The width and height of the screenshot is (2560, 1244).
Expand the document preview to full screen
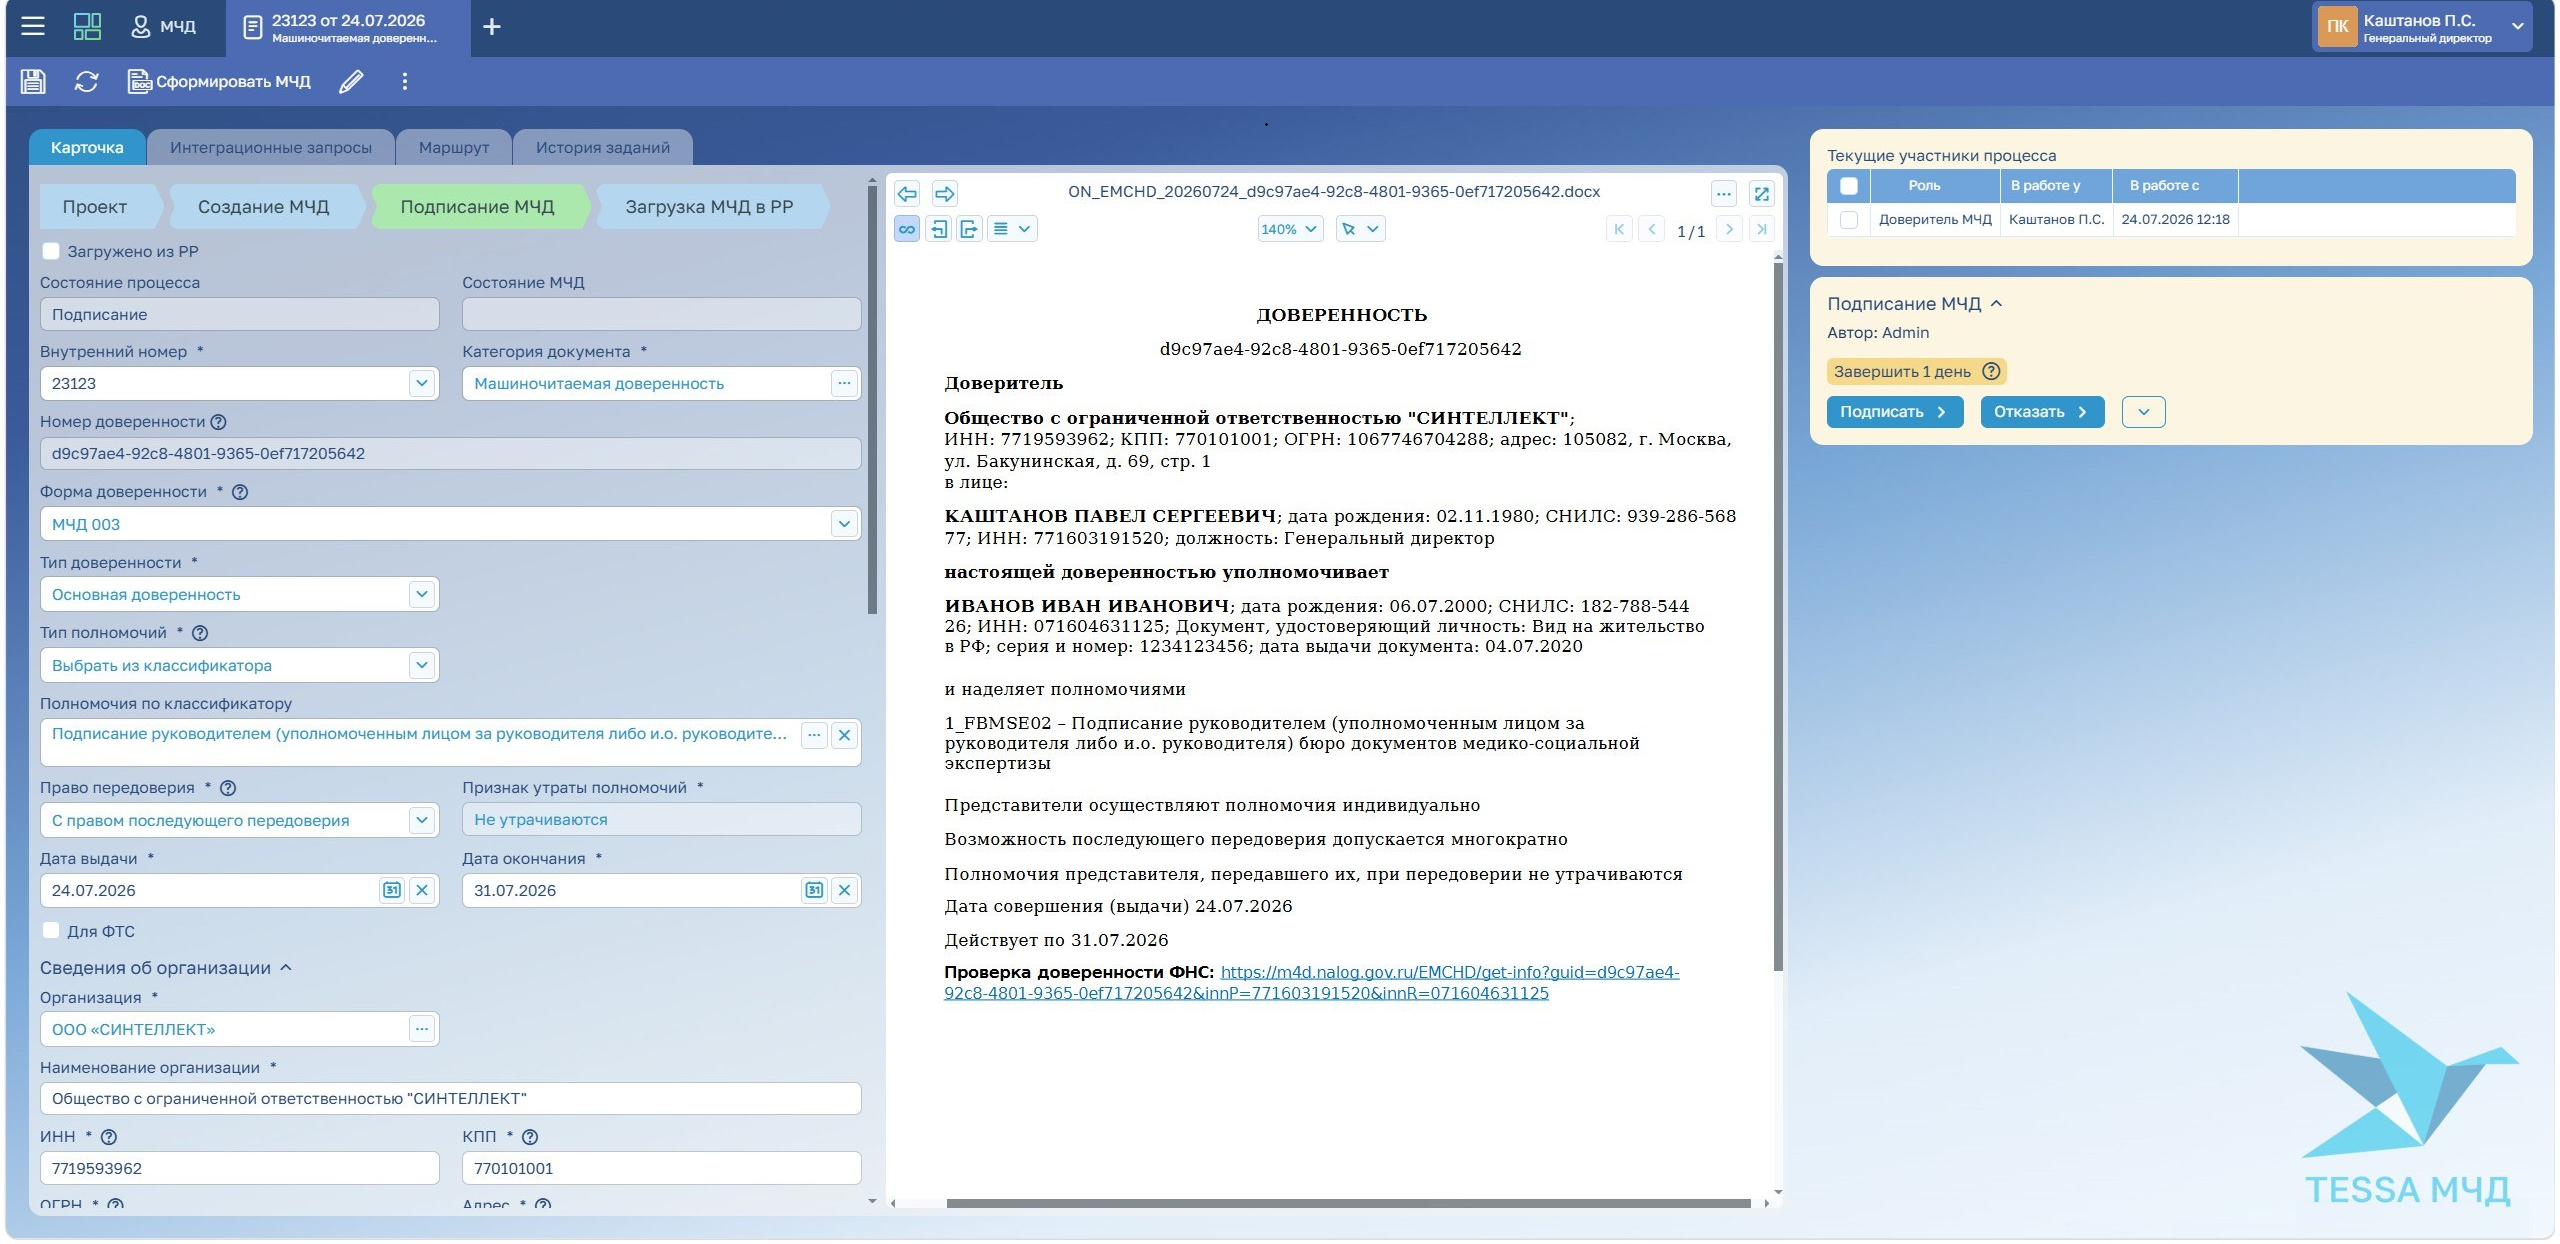(1761, 193)
